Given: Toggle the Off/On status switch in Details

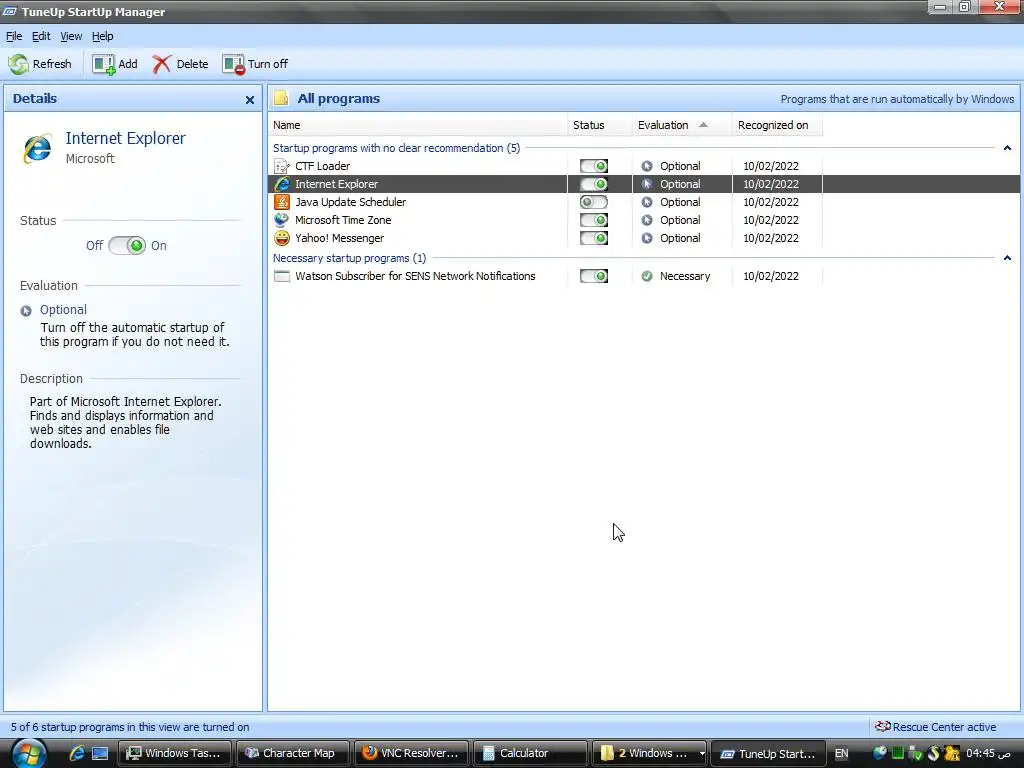Looking at the screenshot, I should (127, 246).
